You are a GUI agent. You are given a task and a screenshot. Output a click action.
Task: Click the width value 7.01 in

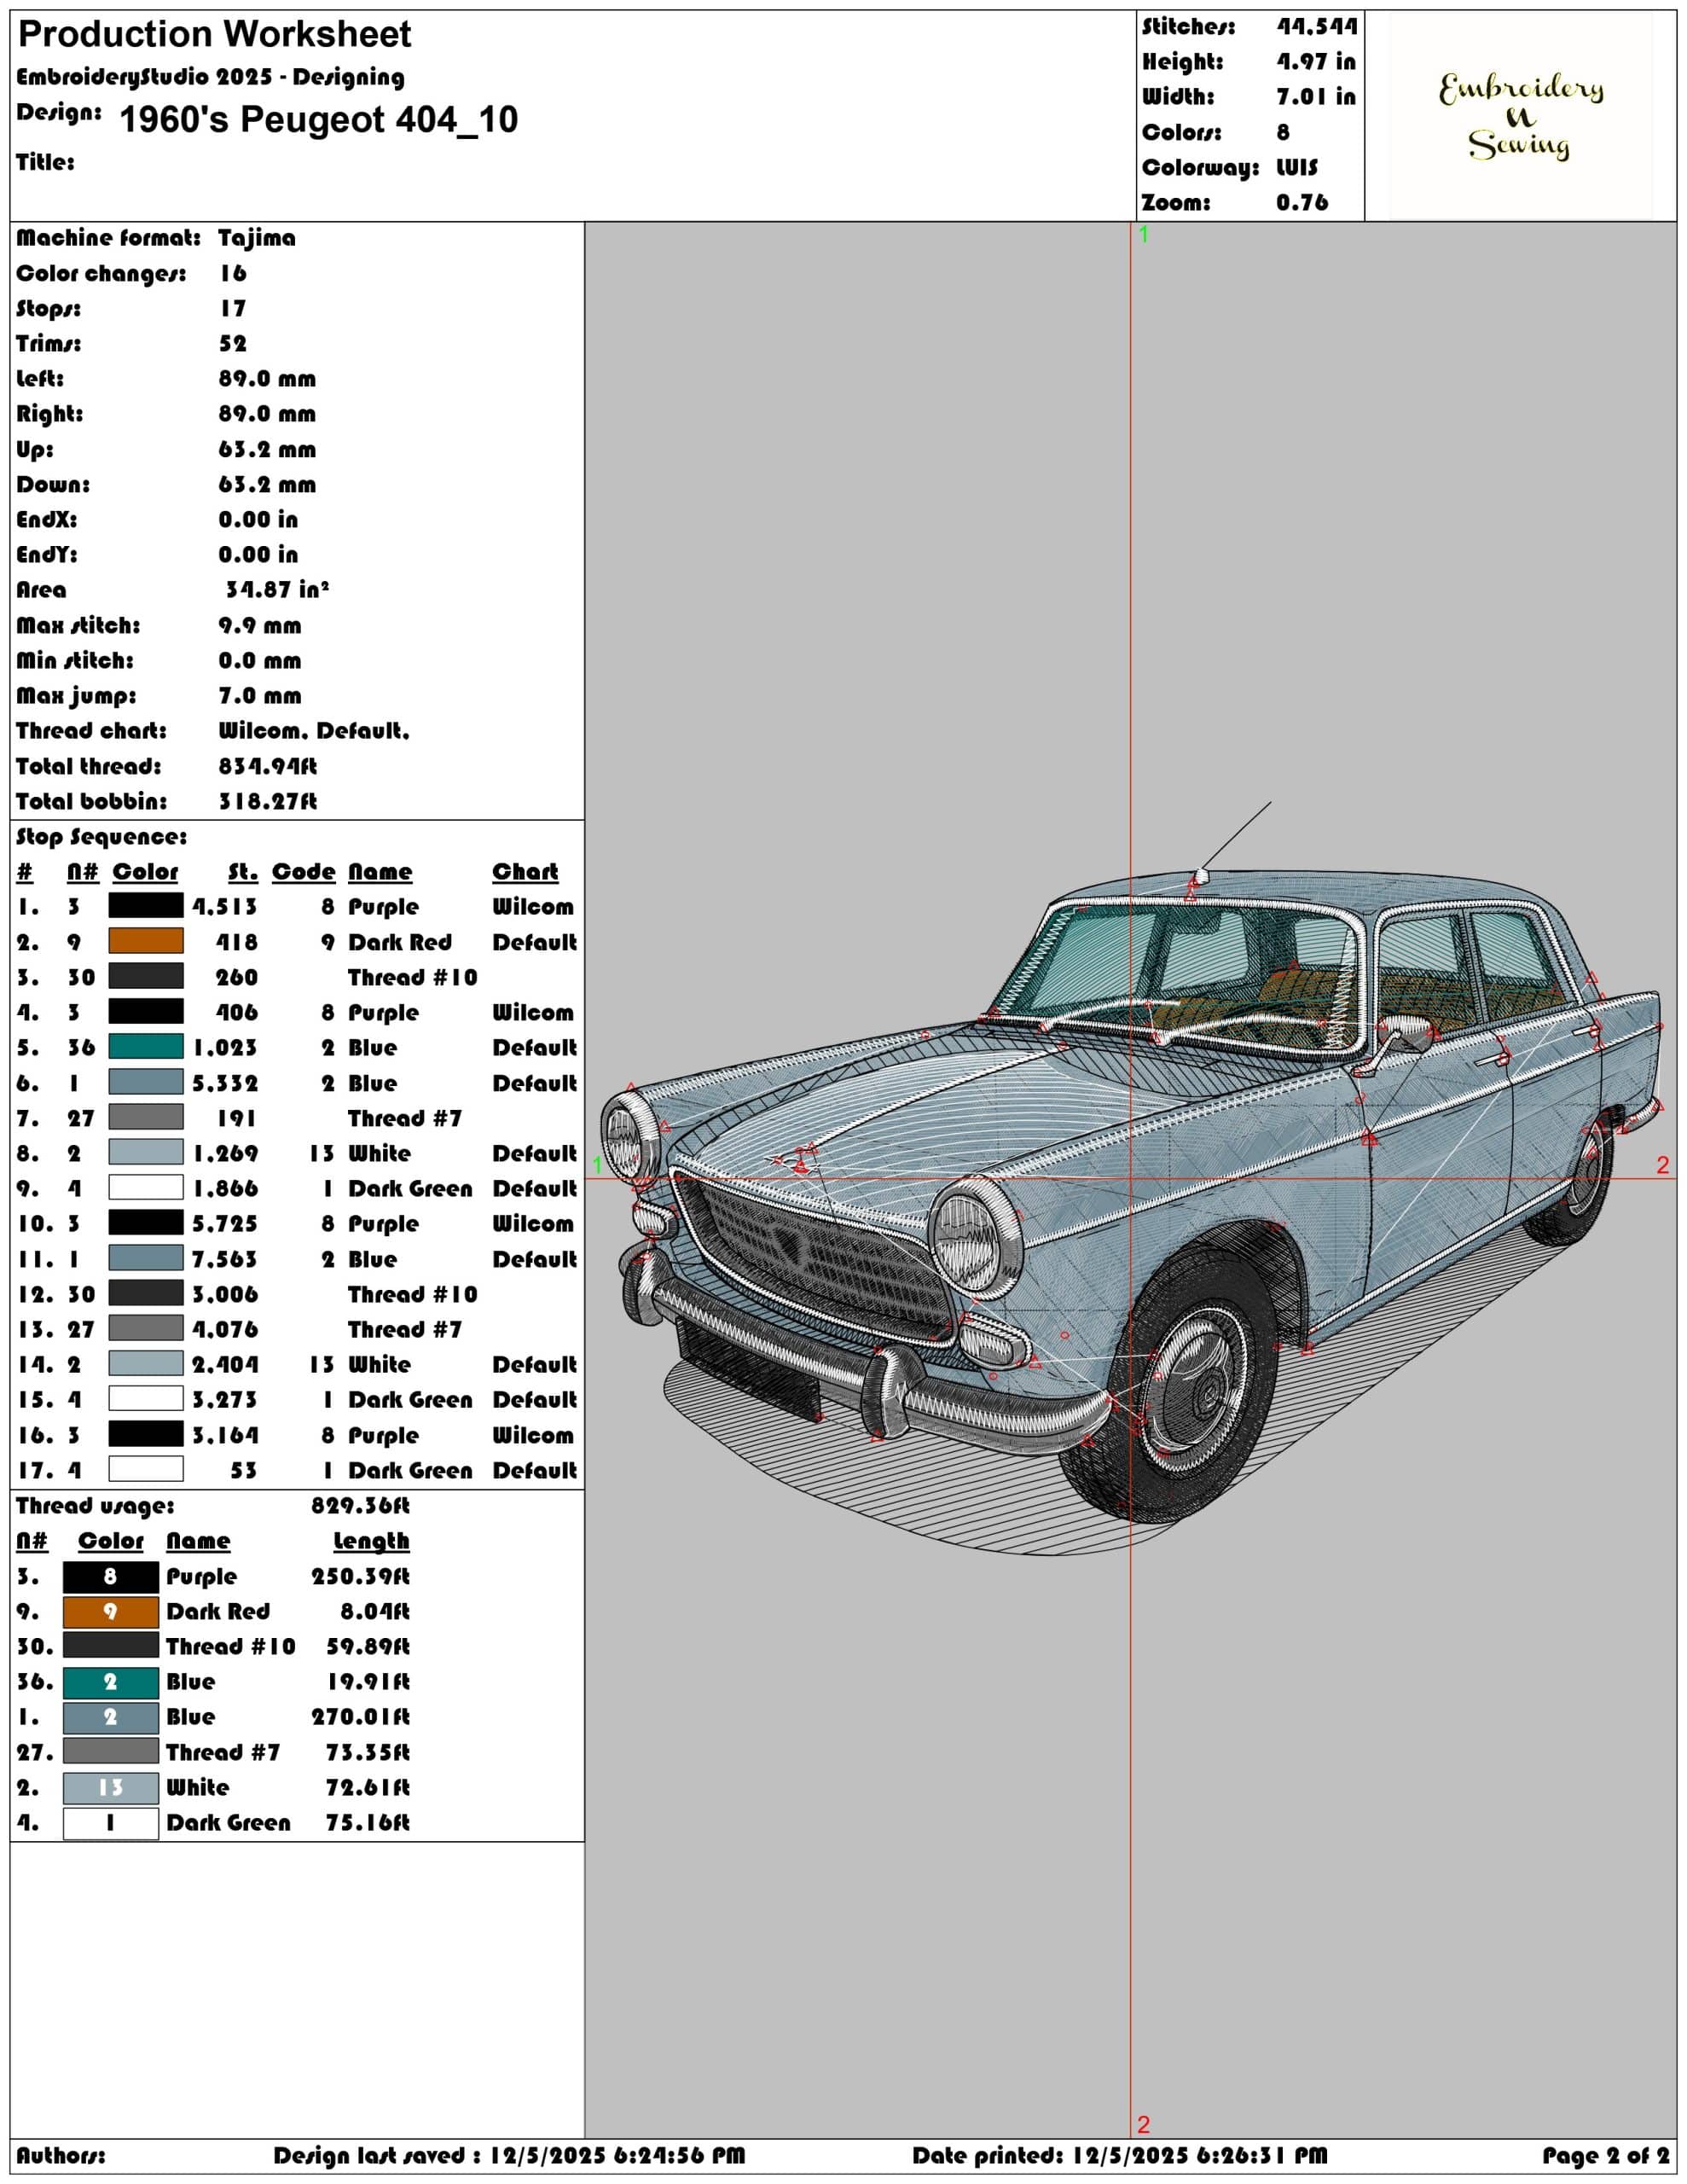click(1316, 97)
